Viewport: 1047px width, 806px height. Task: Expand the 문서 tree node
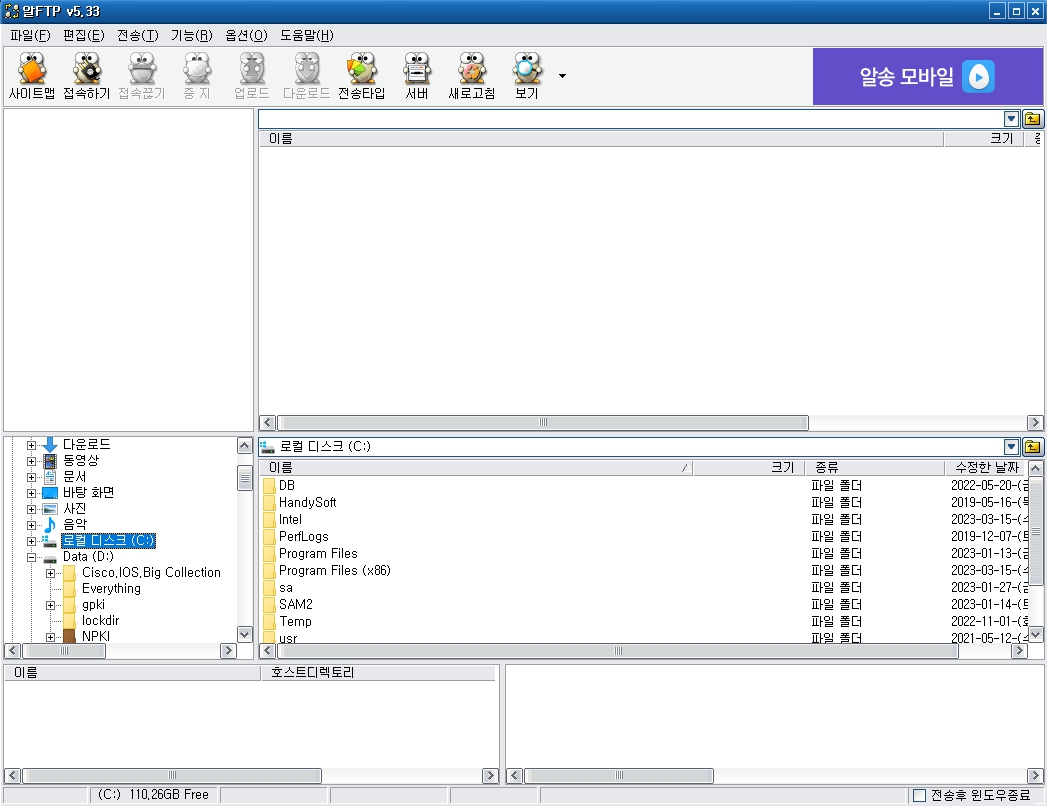pyautogui.click(x=31, y=477)
